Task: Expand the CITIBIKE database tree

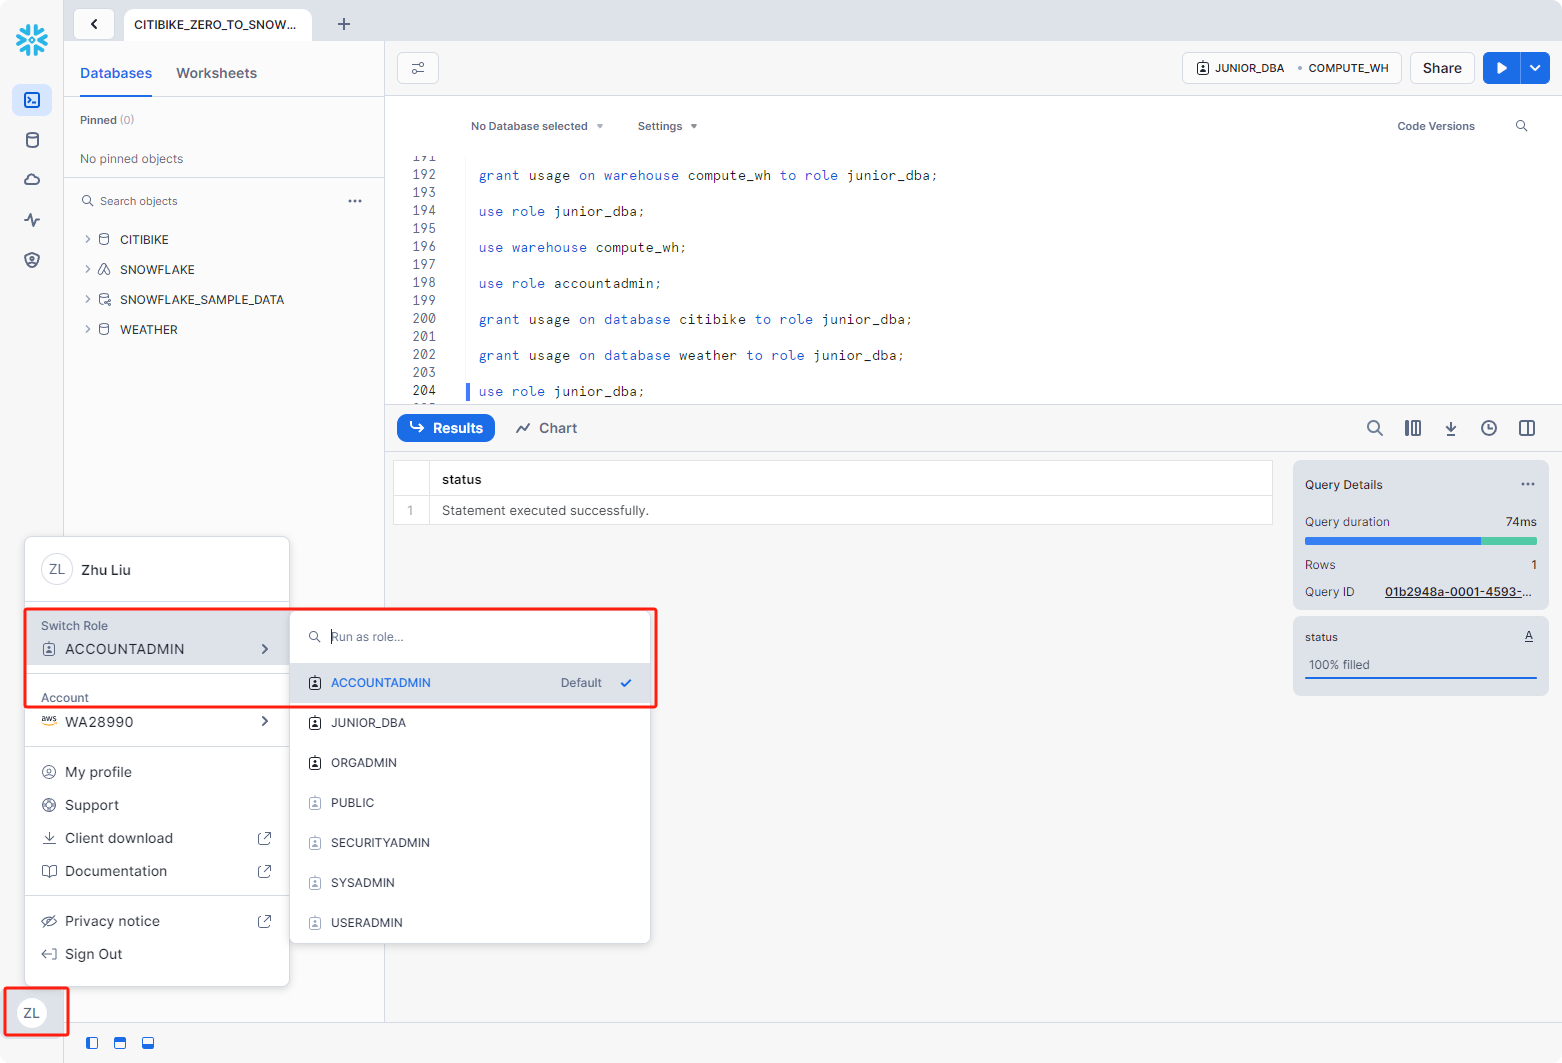Action: (88, 240)
